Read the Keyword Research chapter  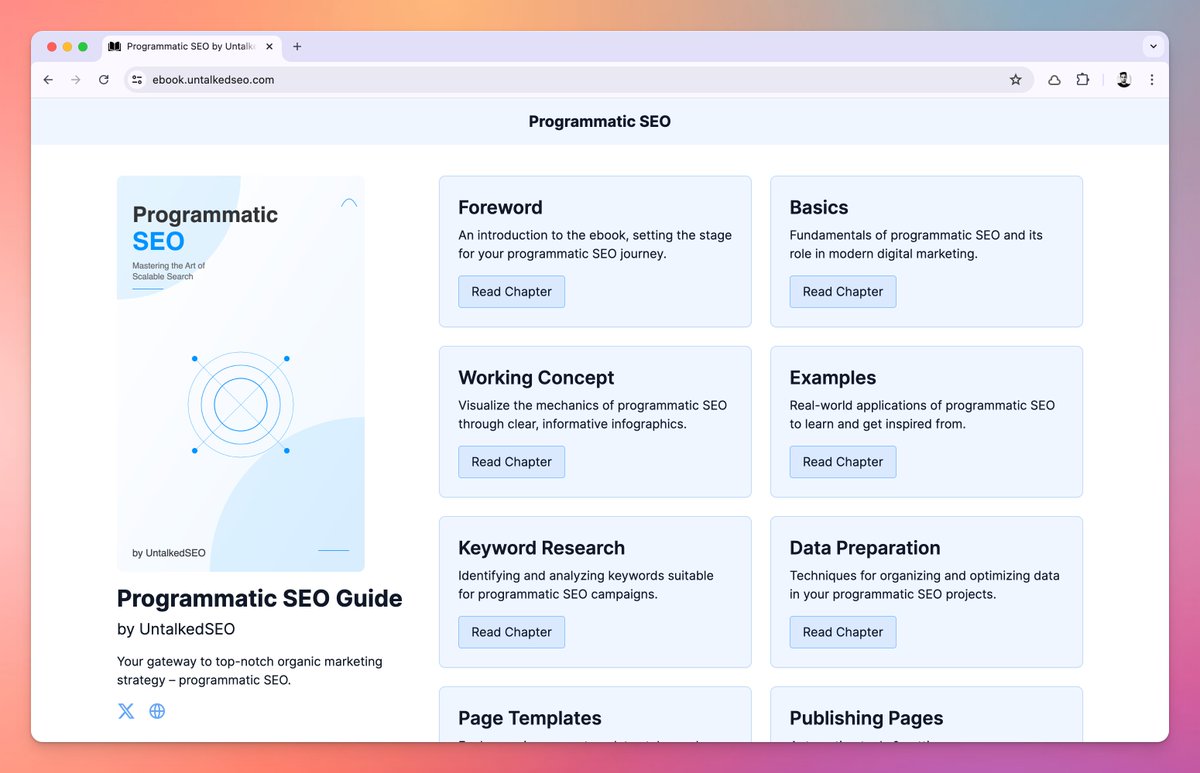tap(512, 632)
